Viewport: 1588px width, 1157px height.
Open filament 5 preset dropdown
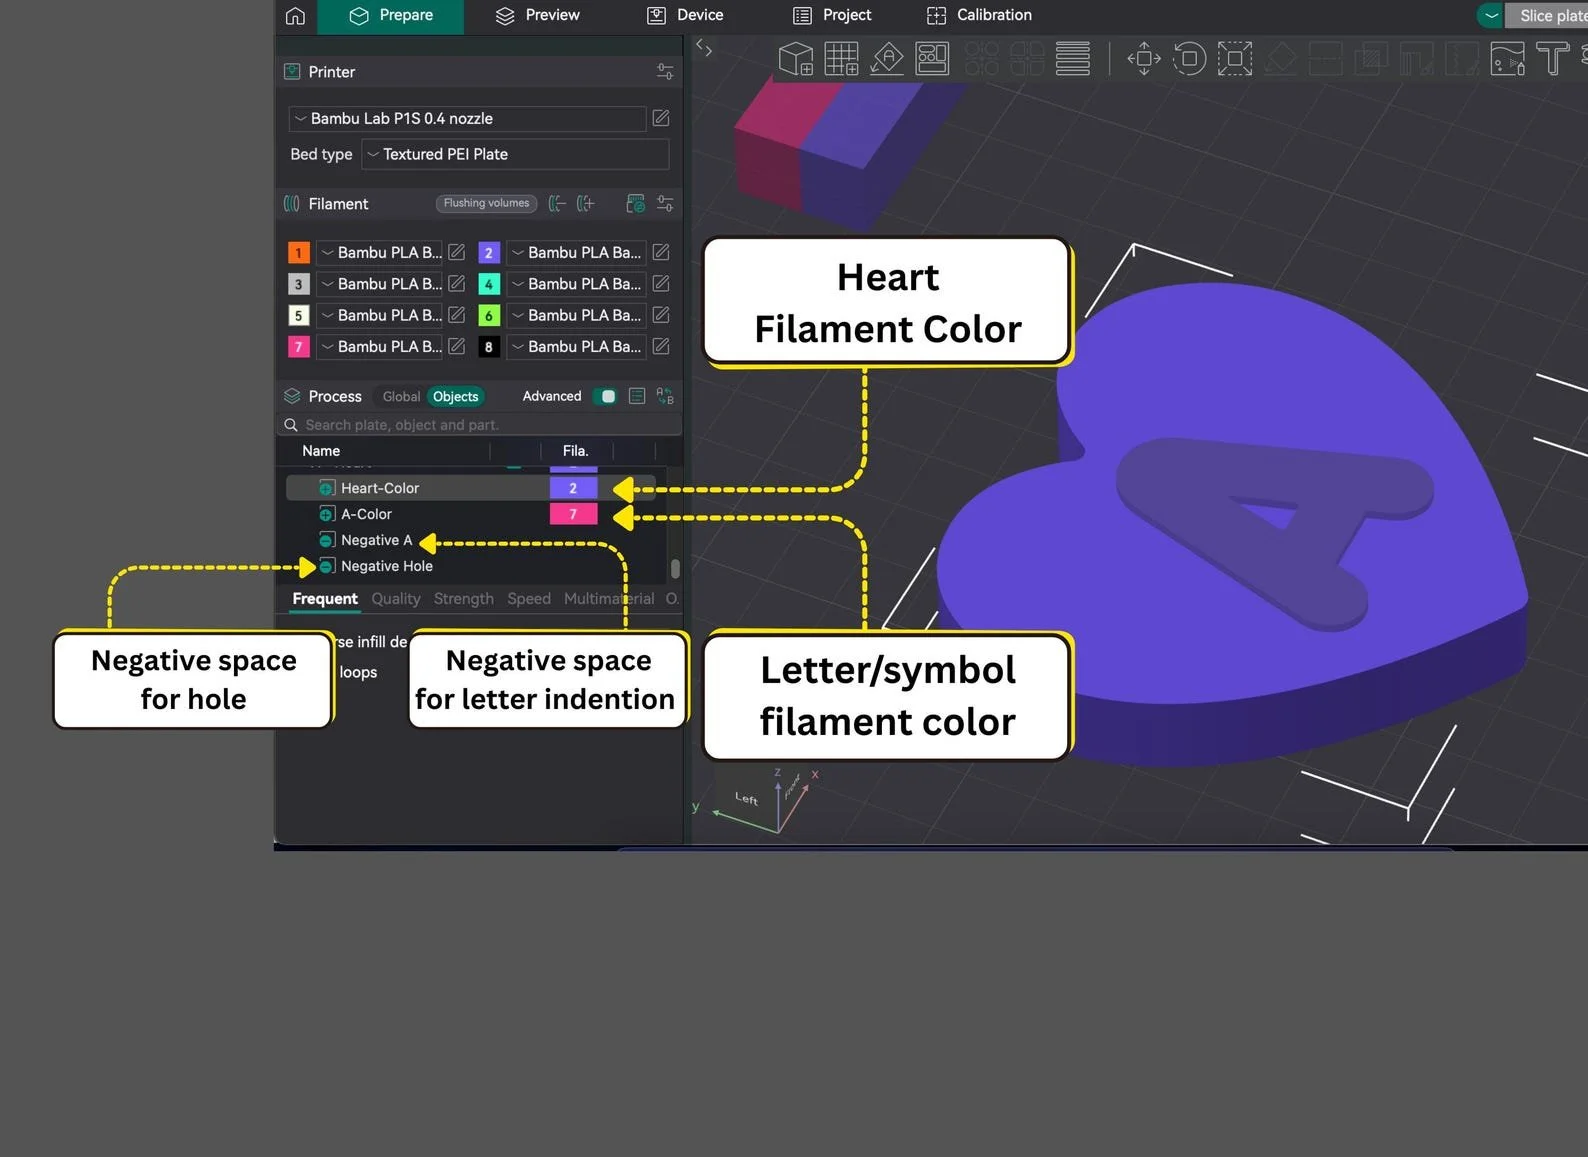point(379,315)
